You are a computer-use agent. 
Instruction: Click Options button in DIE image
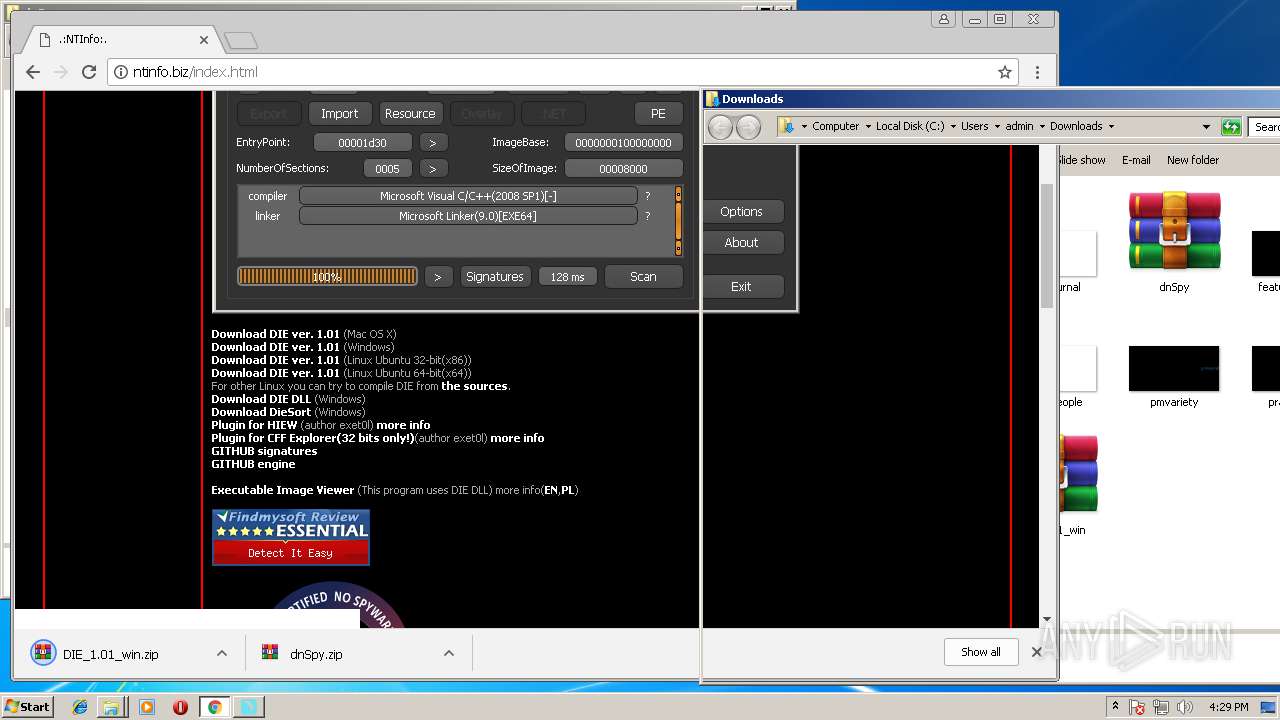click(741, 211)
